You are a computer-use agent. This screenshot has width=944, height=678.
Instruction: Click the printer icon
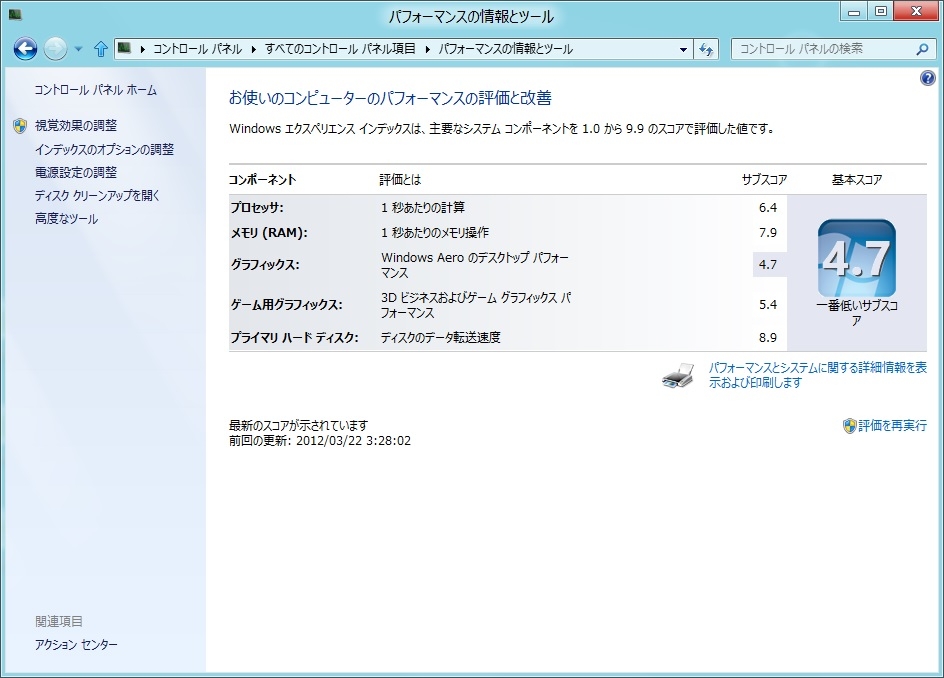click(677, 375)
